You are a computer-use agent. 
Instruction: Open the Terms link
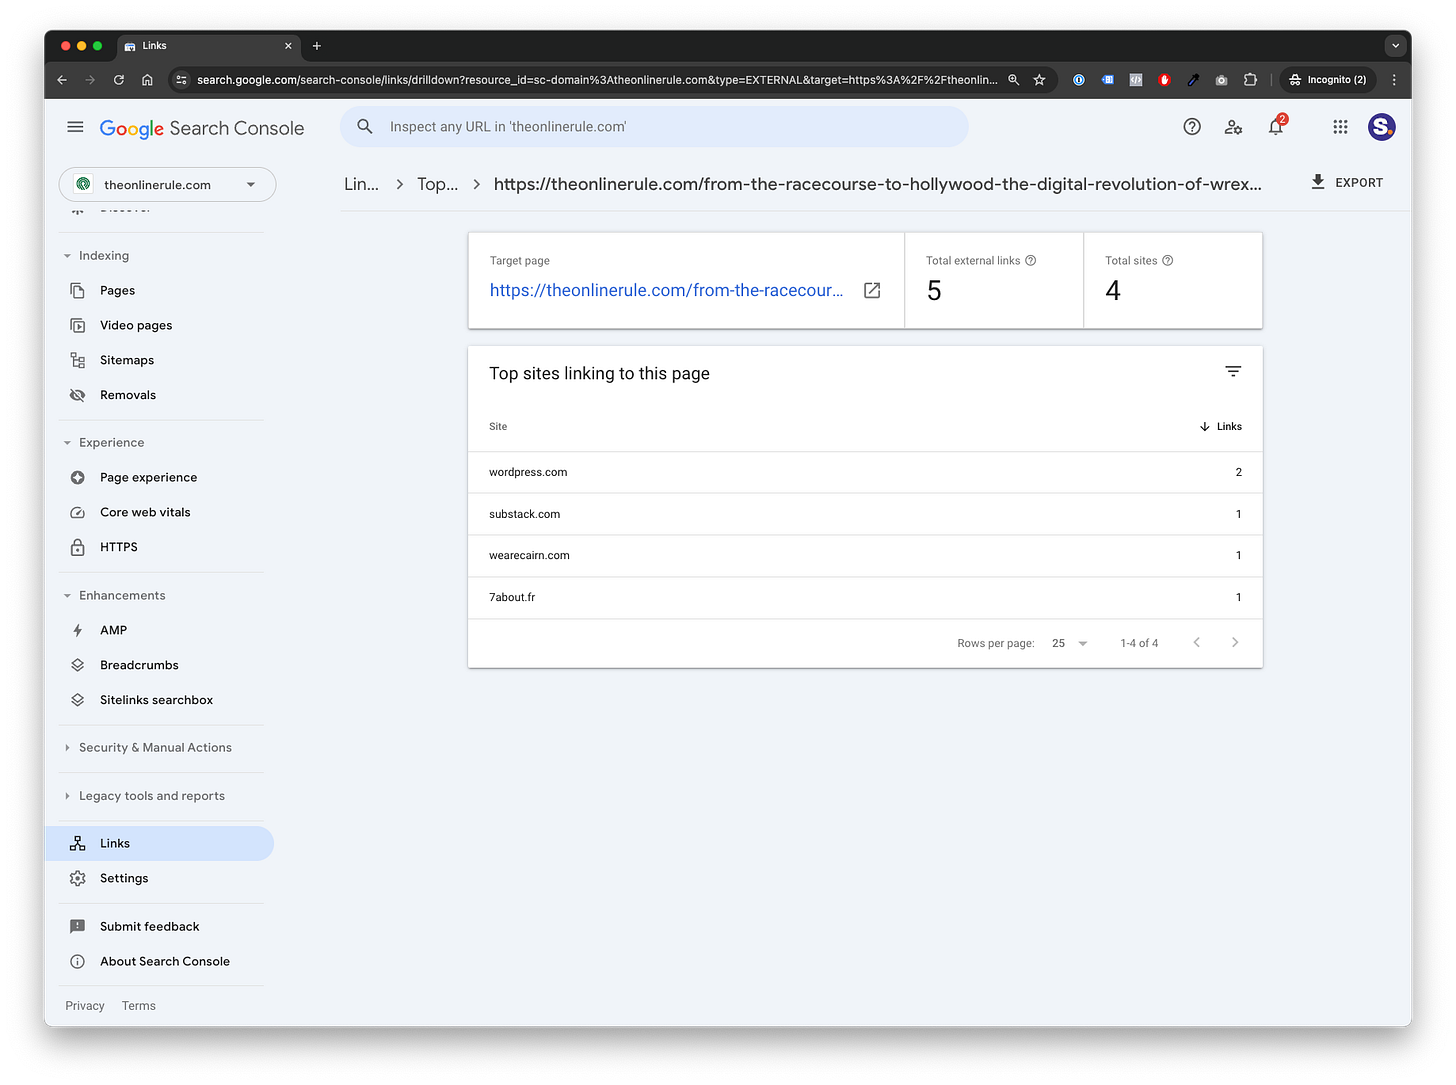139,1006
